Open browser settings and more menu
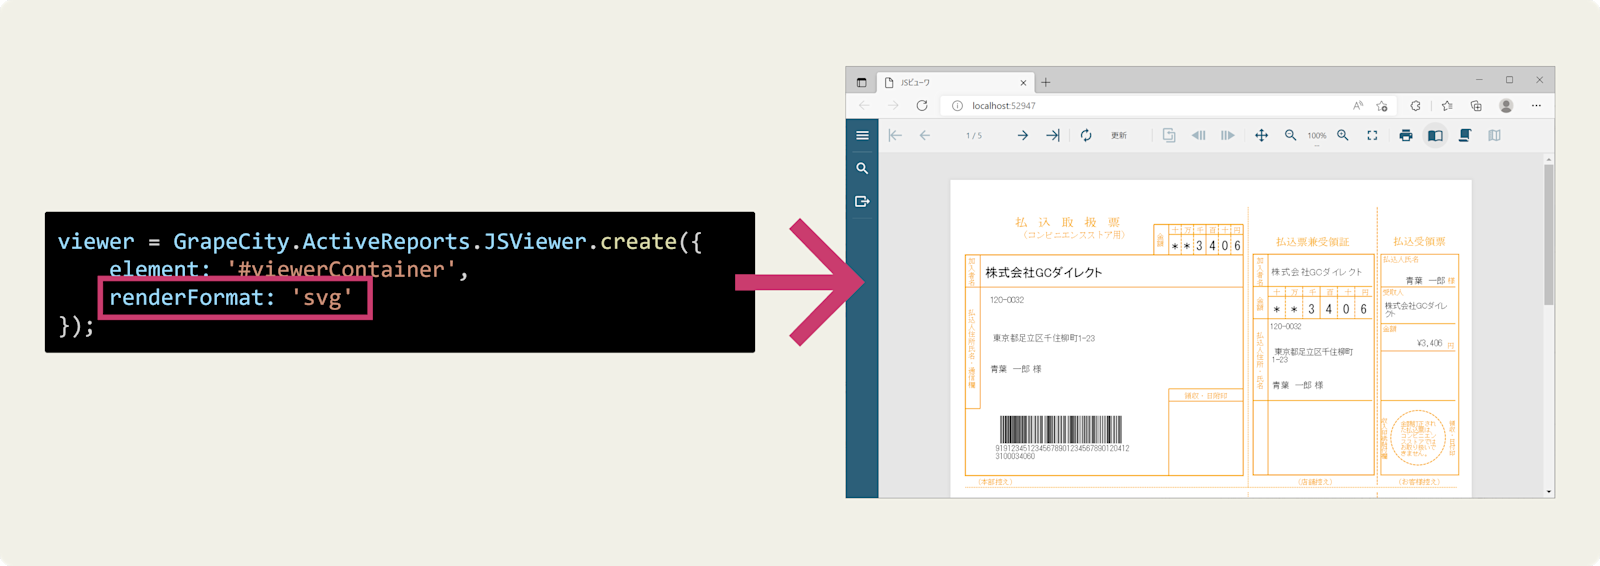This screenshot has height=566, width=1600. 1536,106
